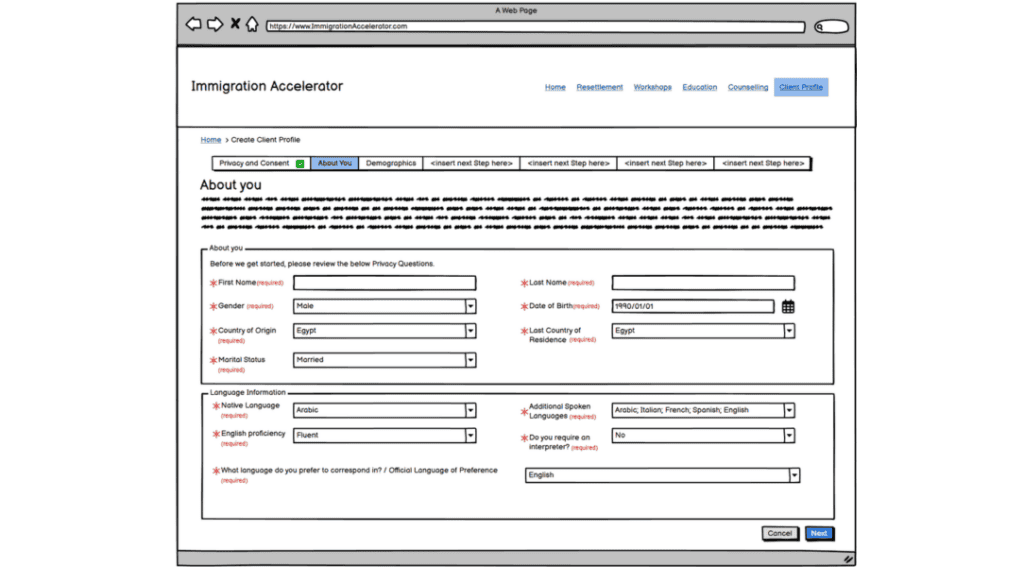
Task: Open the Country of Origin dropdown
Action: point(470,331)
